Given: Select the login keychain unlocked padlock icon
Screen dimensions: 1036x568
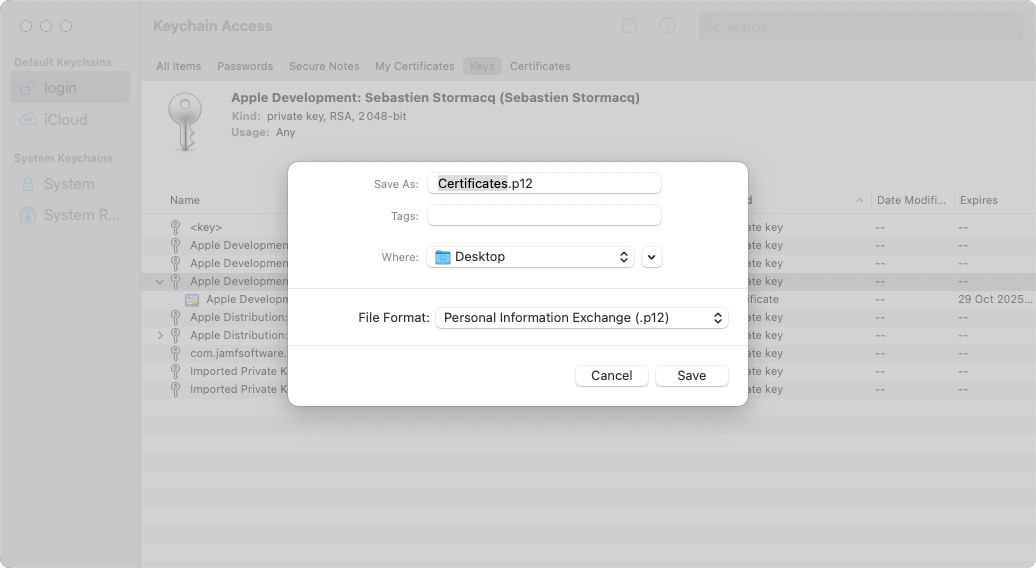Looking at the screenshot, I should coord(27,88).
